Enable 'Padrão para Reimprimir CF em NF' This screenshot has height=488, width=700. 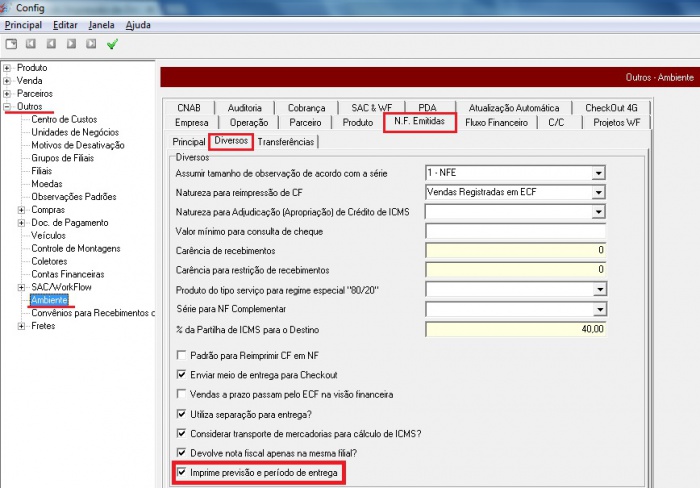point(181,355)
